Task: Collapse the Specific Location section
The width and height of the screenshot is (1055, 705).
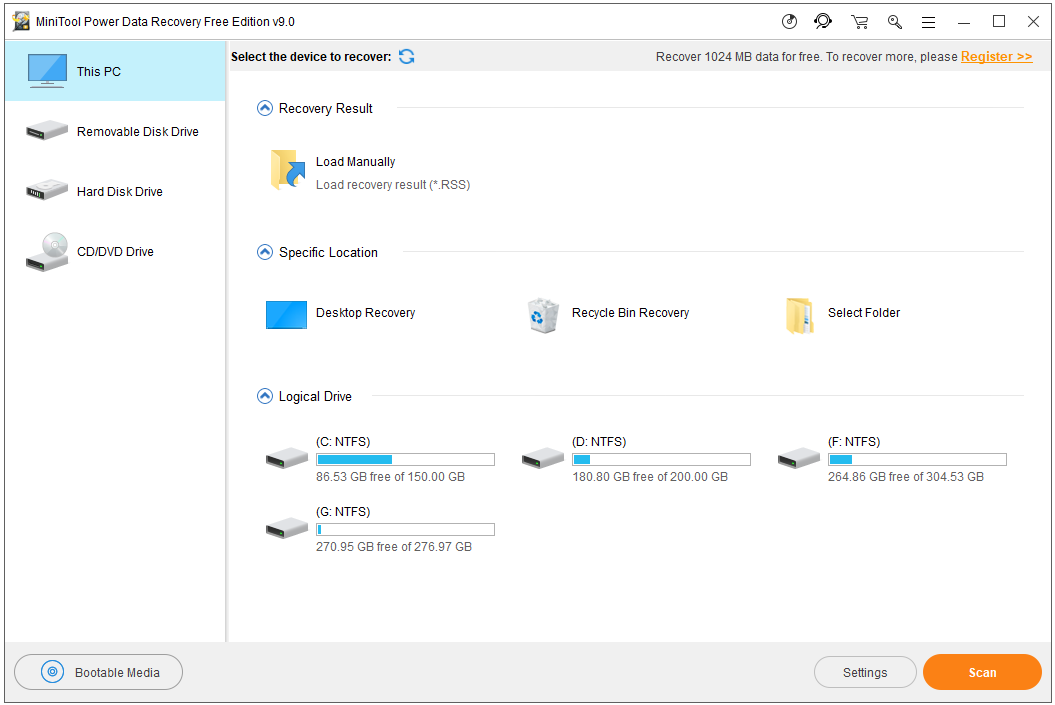Action: [x=265, y=252]
